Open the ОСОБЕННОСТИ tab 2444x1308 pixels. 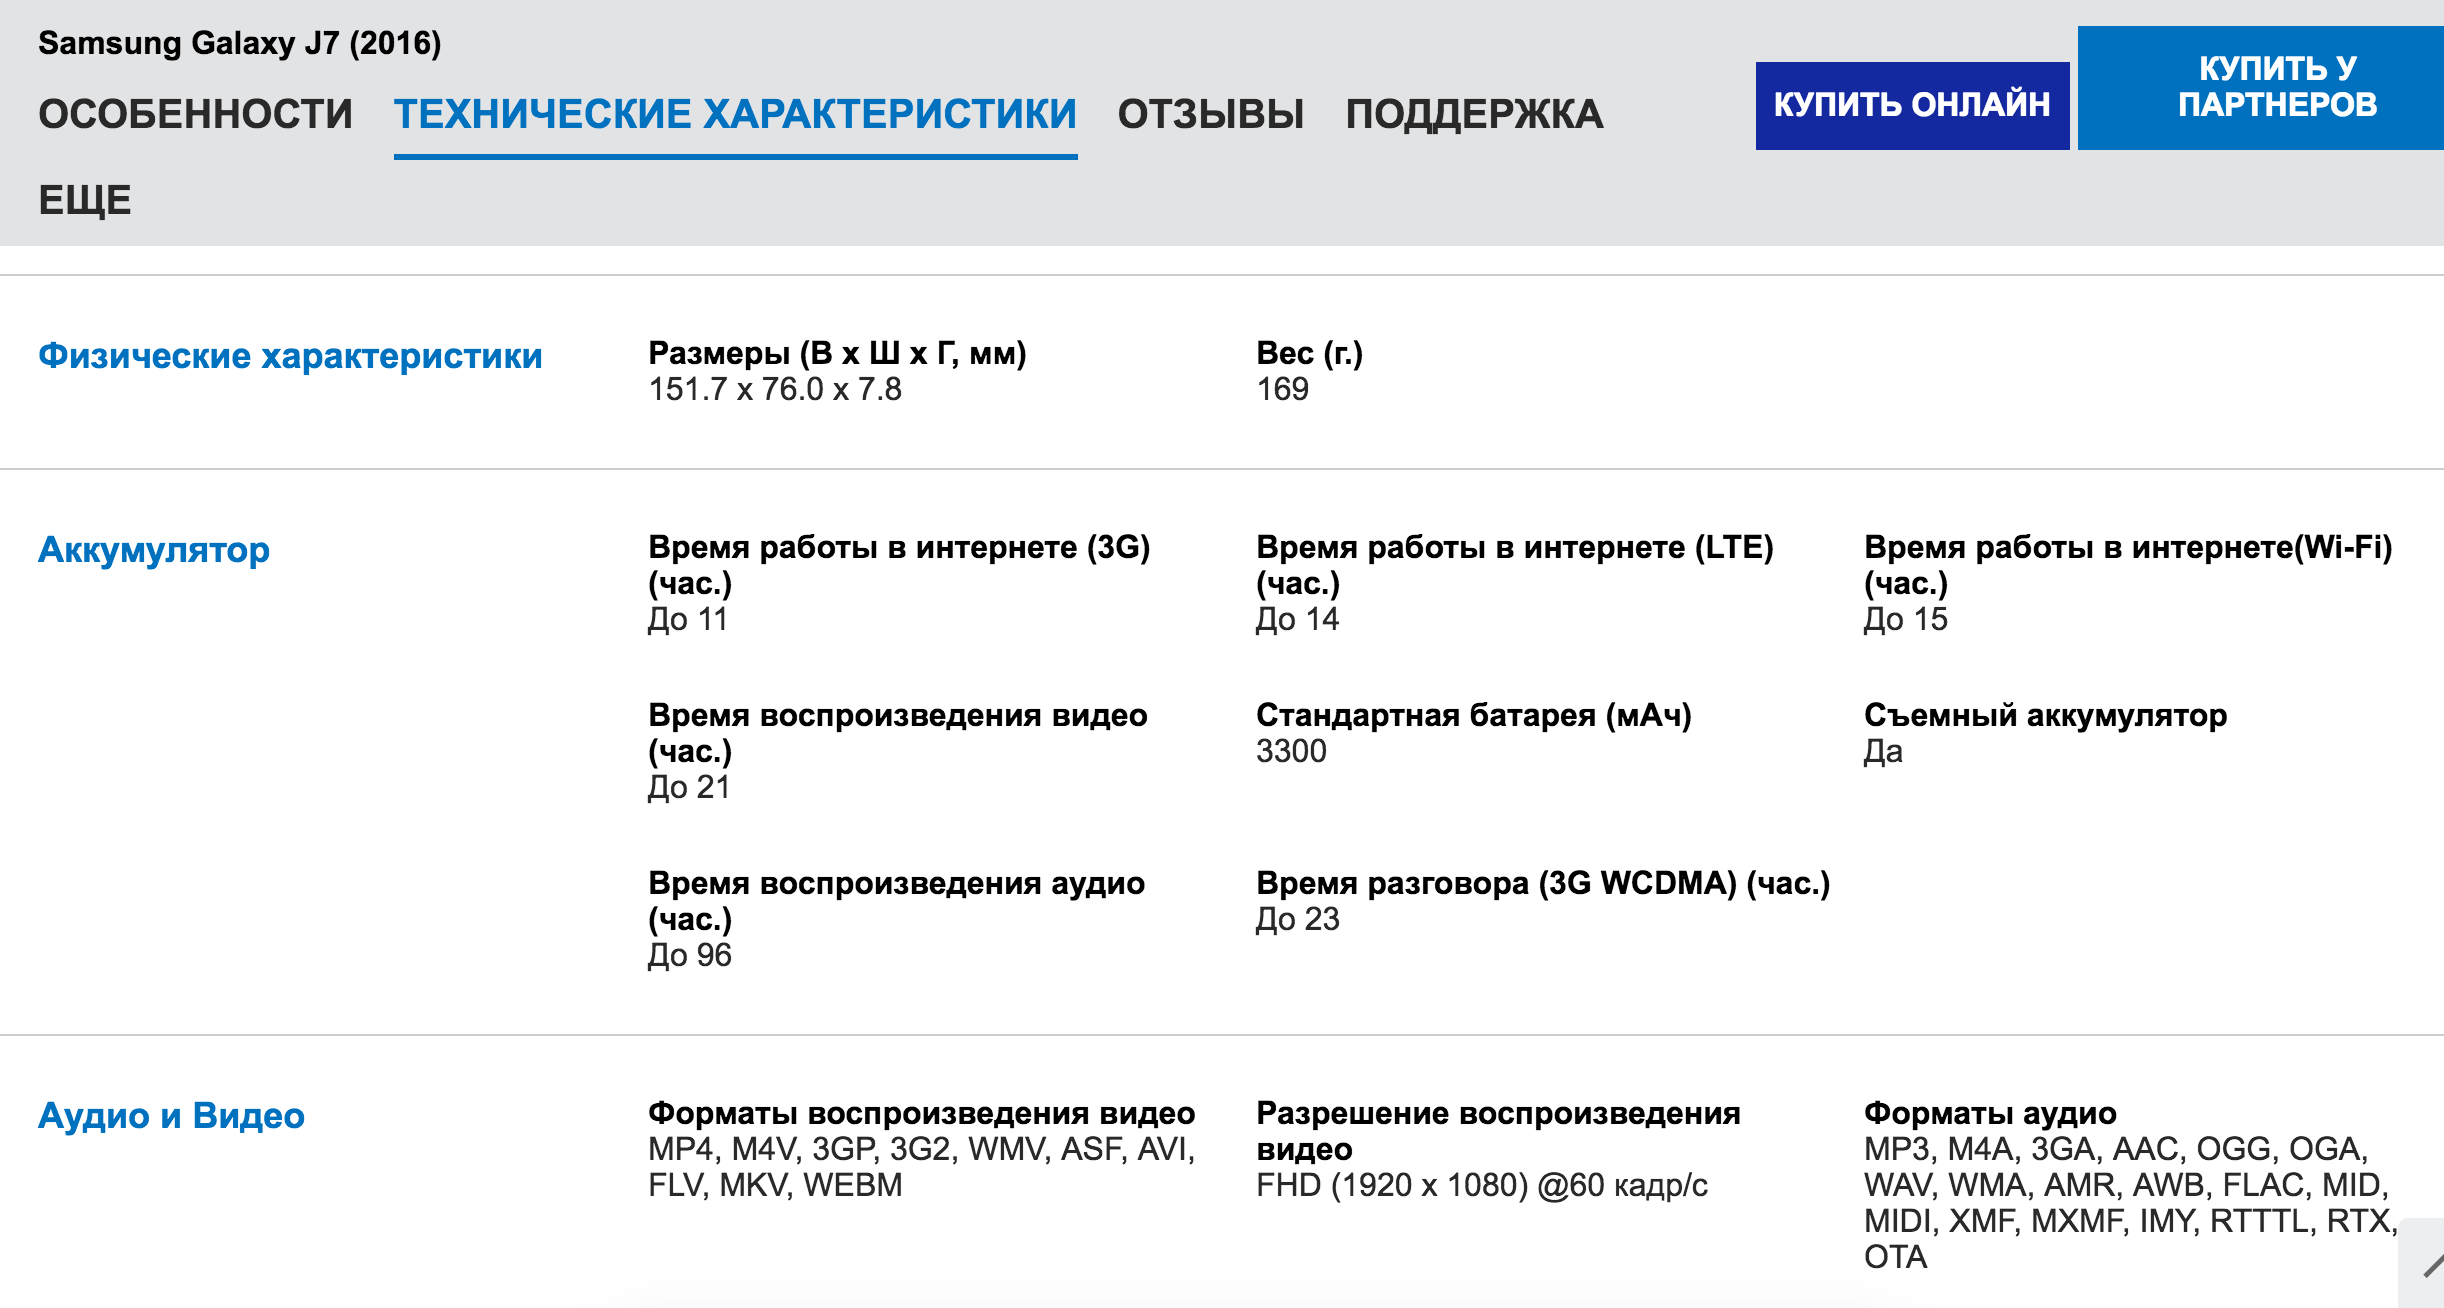tap(195, 114)
